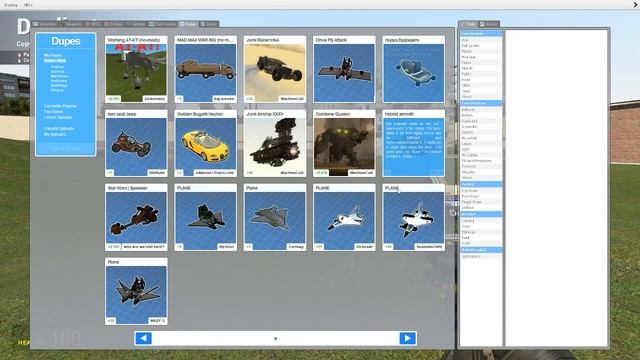Switch to the Vehicles tab
The width and height of the screenshot is (640, 360).
[136, 24]
